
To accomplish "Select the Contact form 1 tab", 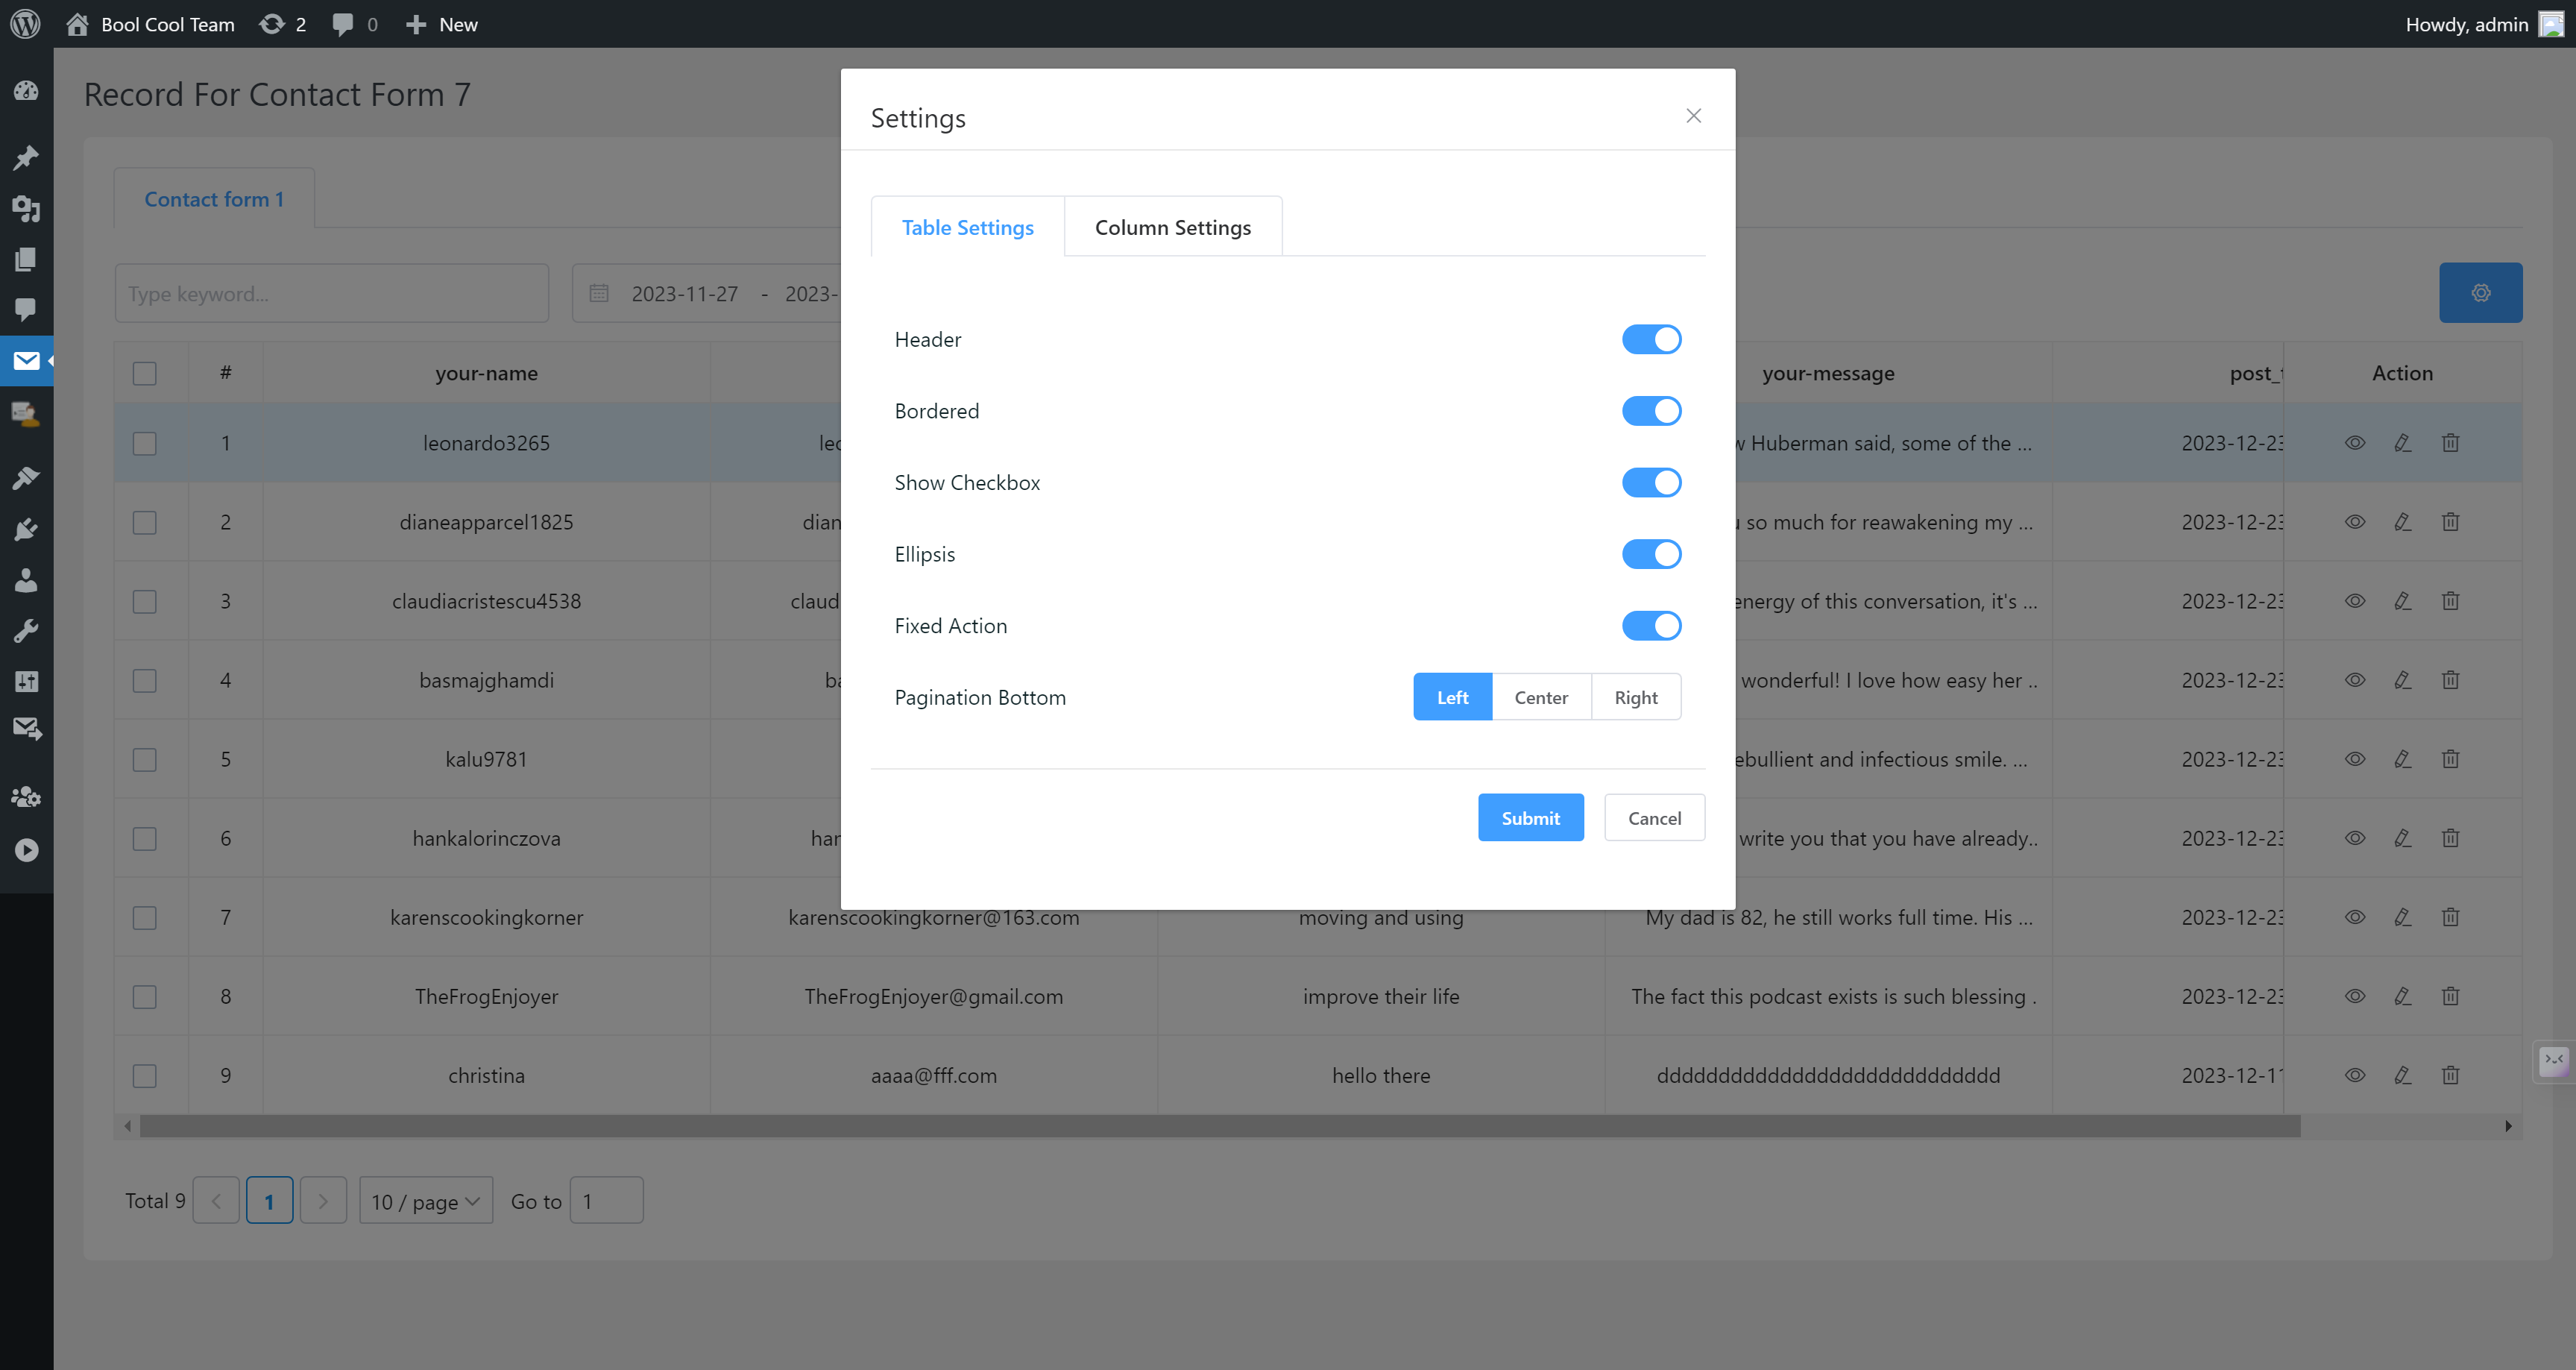I will point(214,199).
